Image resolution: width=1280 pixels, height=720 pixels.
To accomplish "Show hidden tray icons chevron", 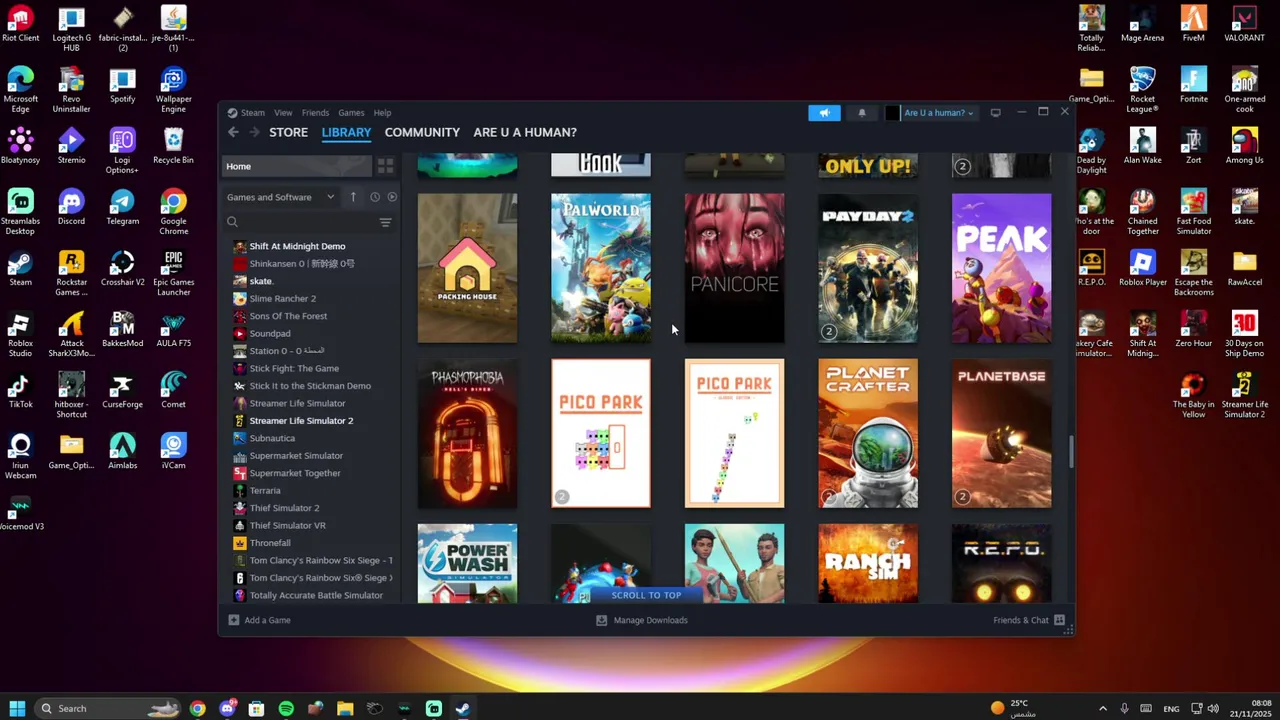I will (x=1103, y=708).
